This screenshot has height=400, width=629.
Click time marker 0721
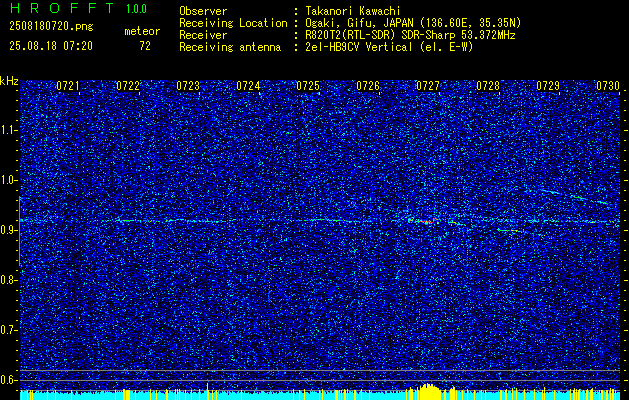click(x=68, y=86)
